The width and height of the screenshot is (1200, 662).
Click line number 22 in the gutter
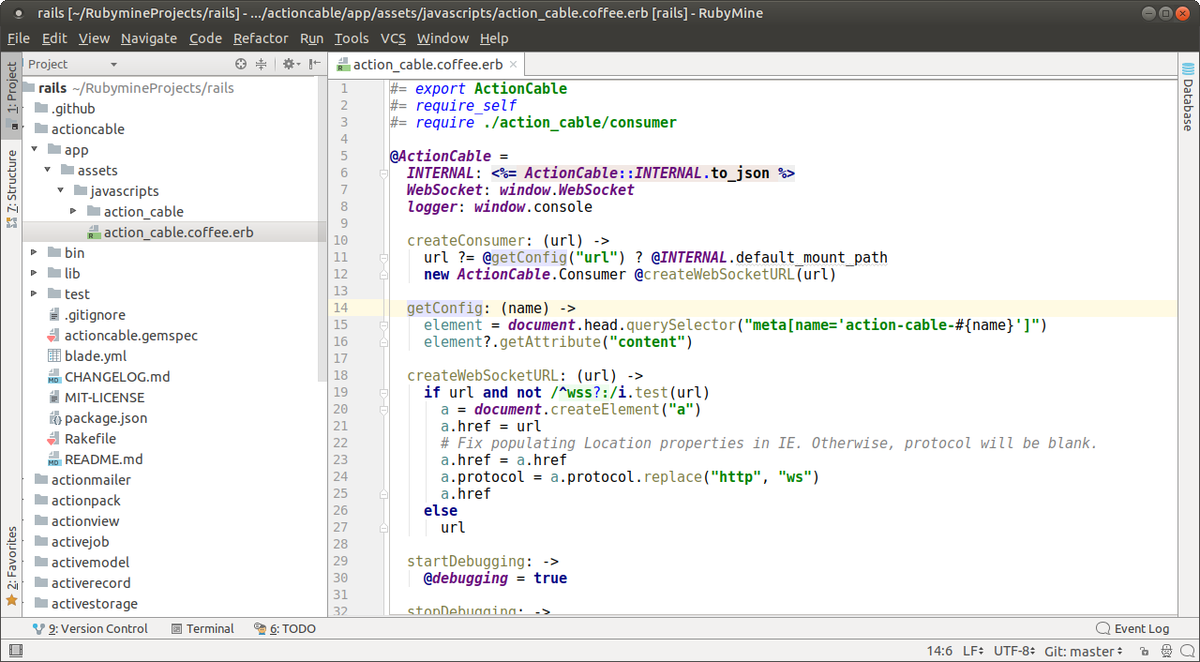pyautogui.click(x=340, y=443)
